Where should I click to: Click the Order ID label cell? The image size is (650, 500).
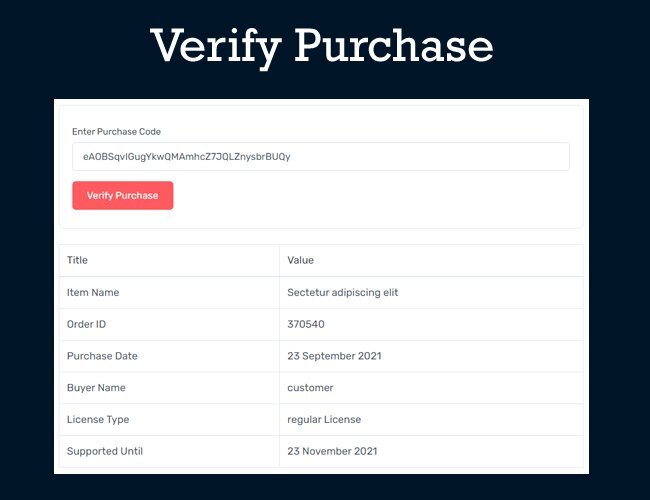[x=88, y=324]
